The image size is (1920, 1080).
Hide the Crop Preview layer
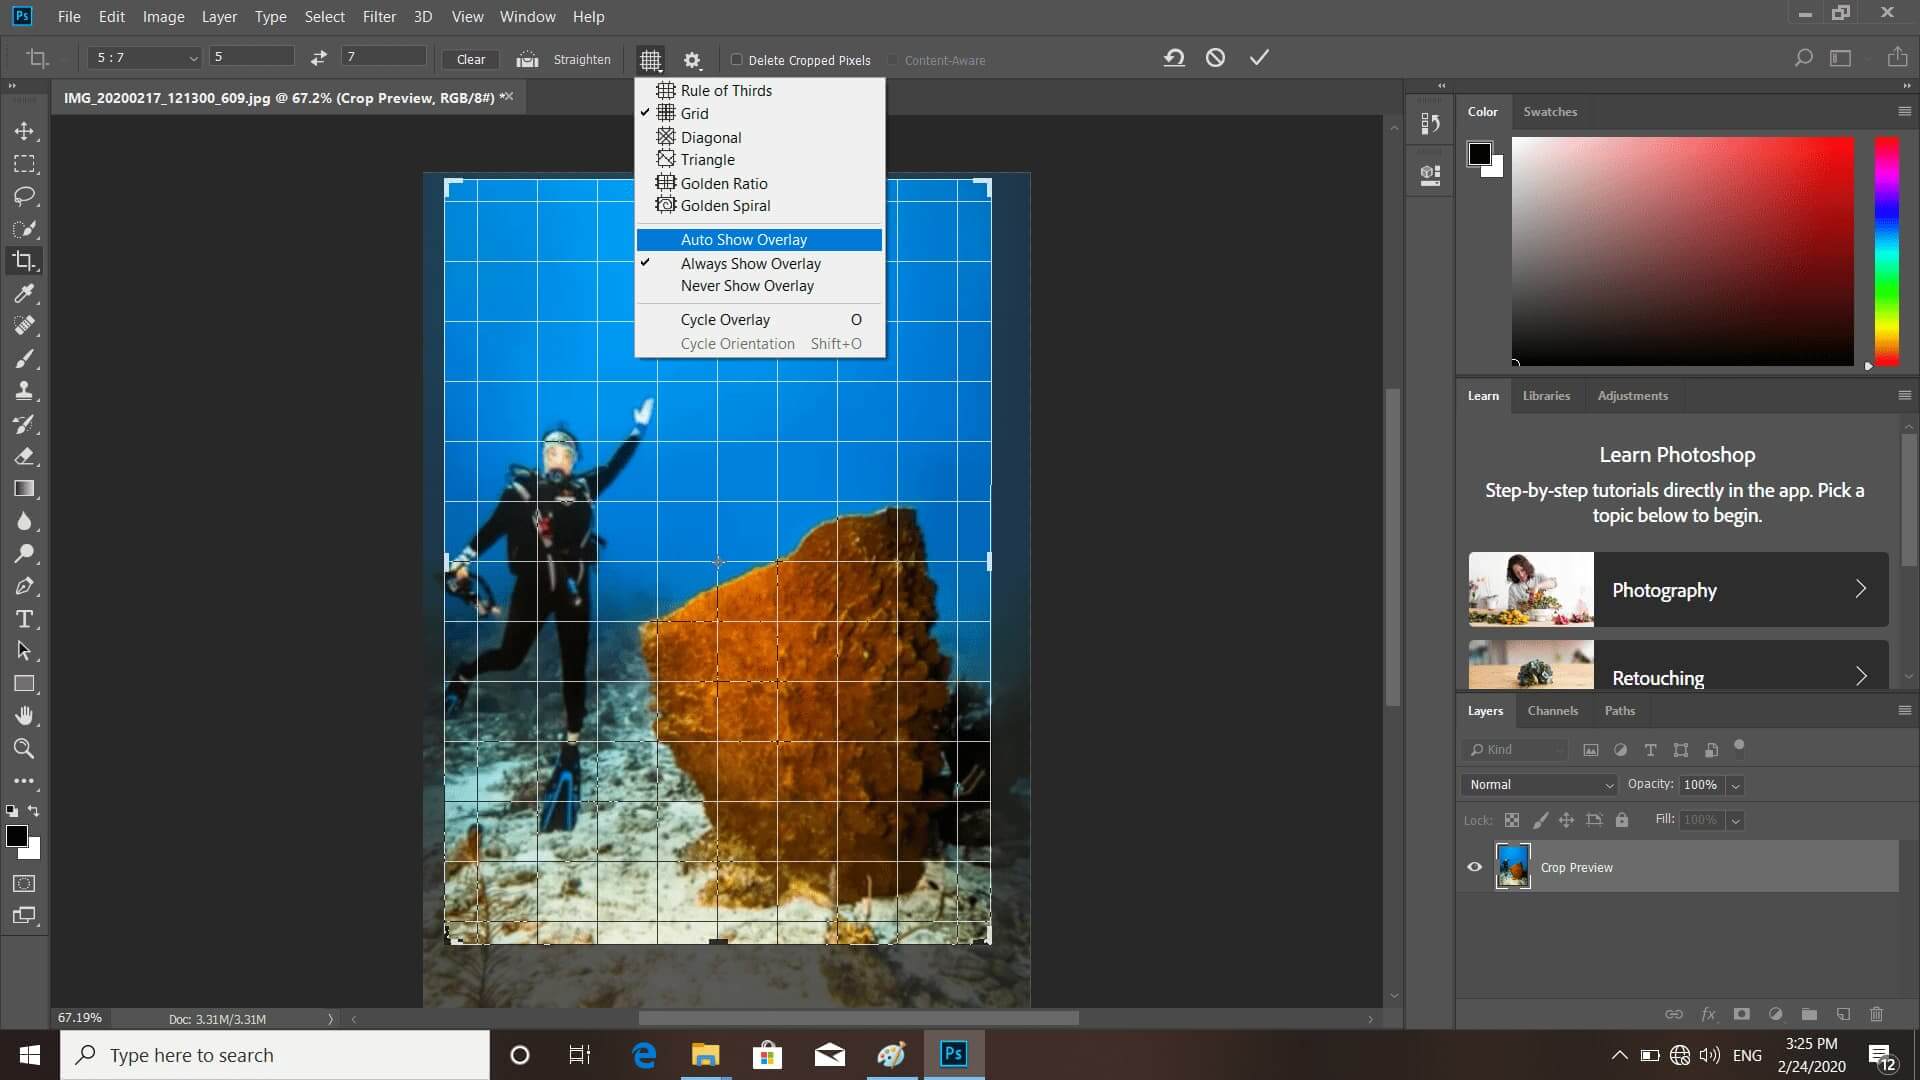click(x=1474, y=867)
